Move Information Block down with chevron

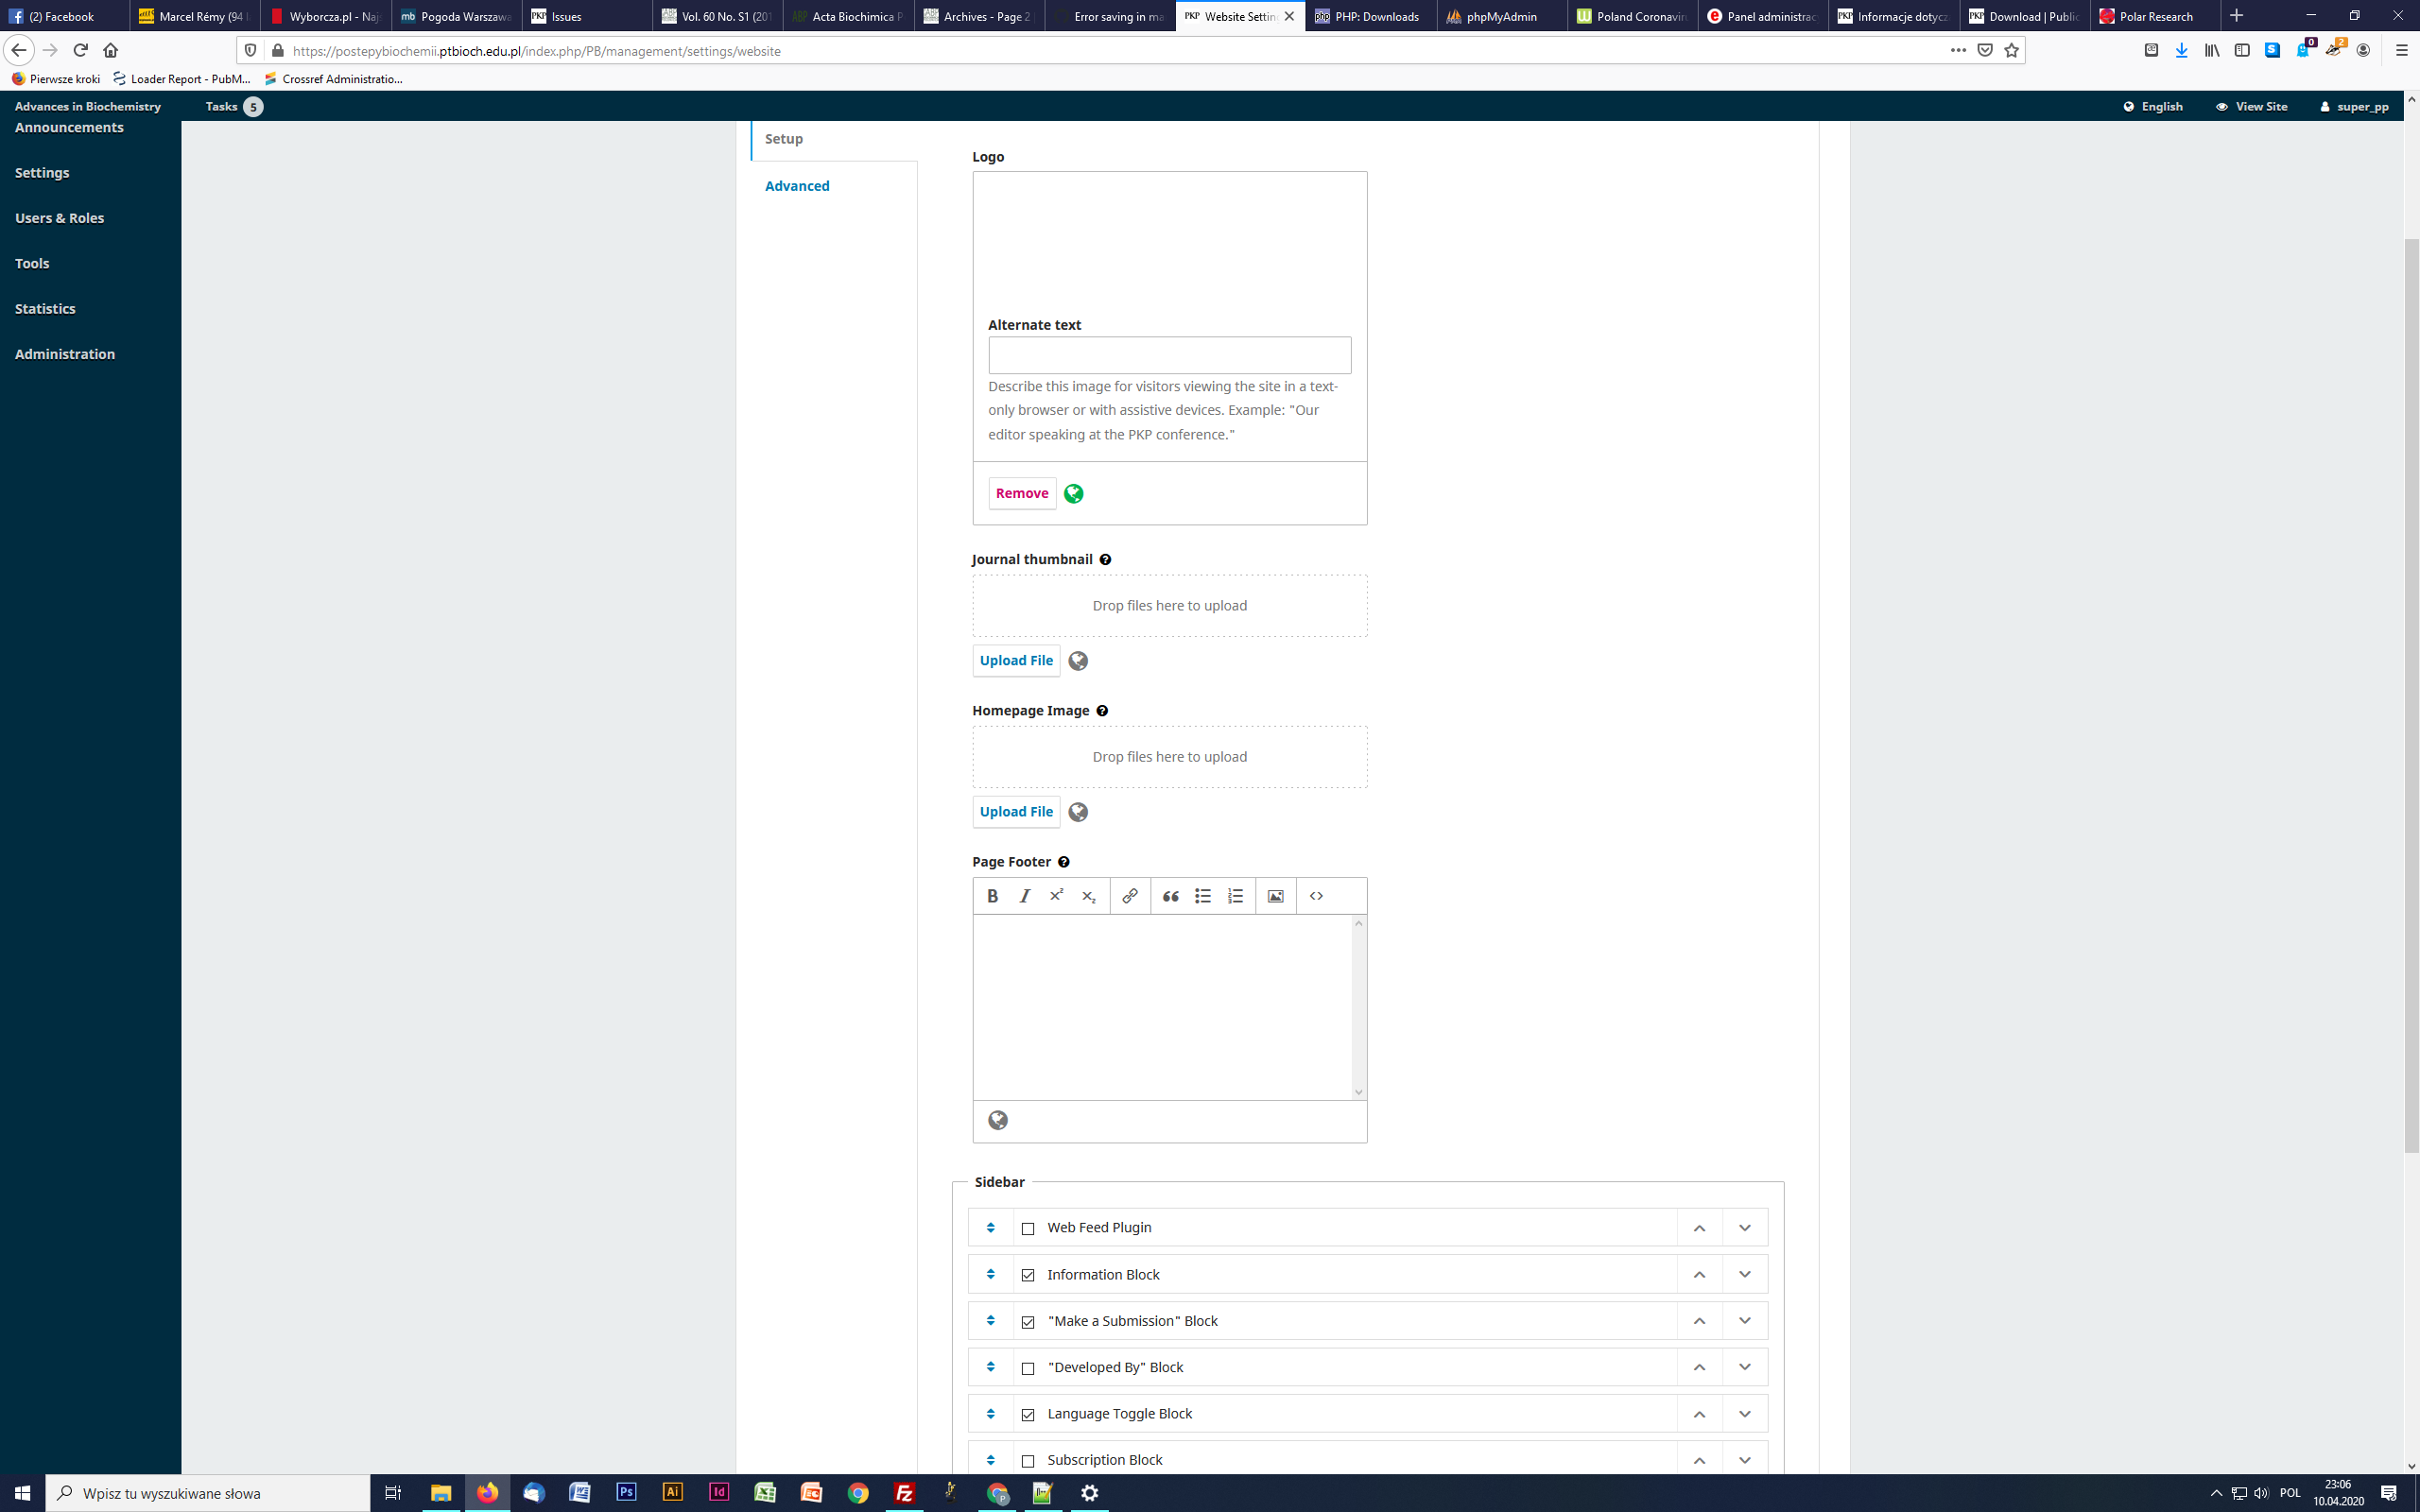point(1745,1274)
